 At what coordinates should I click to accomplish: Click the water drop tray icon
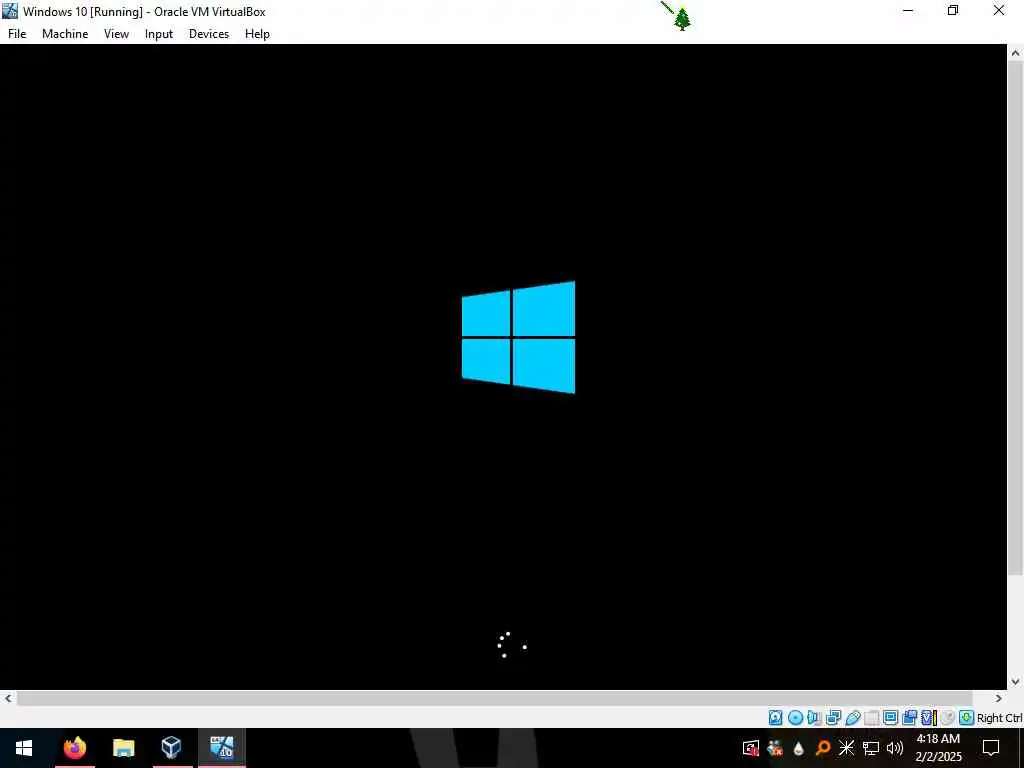pyautogui.click(x=799, y=748)
